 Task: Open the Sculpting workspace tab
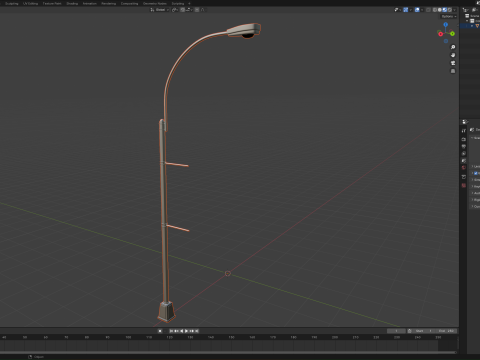[11, 3]
